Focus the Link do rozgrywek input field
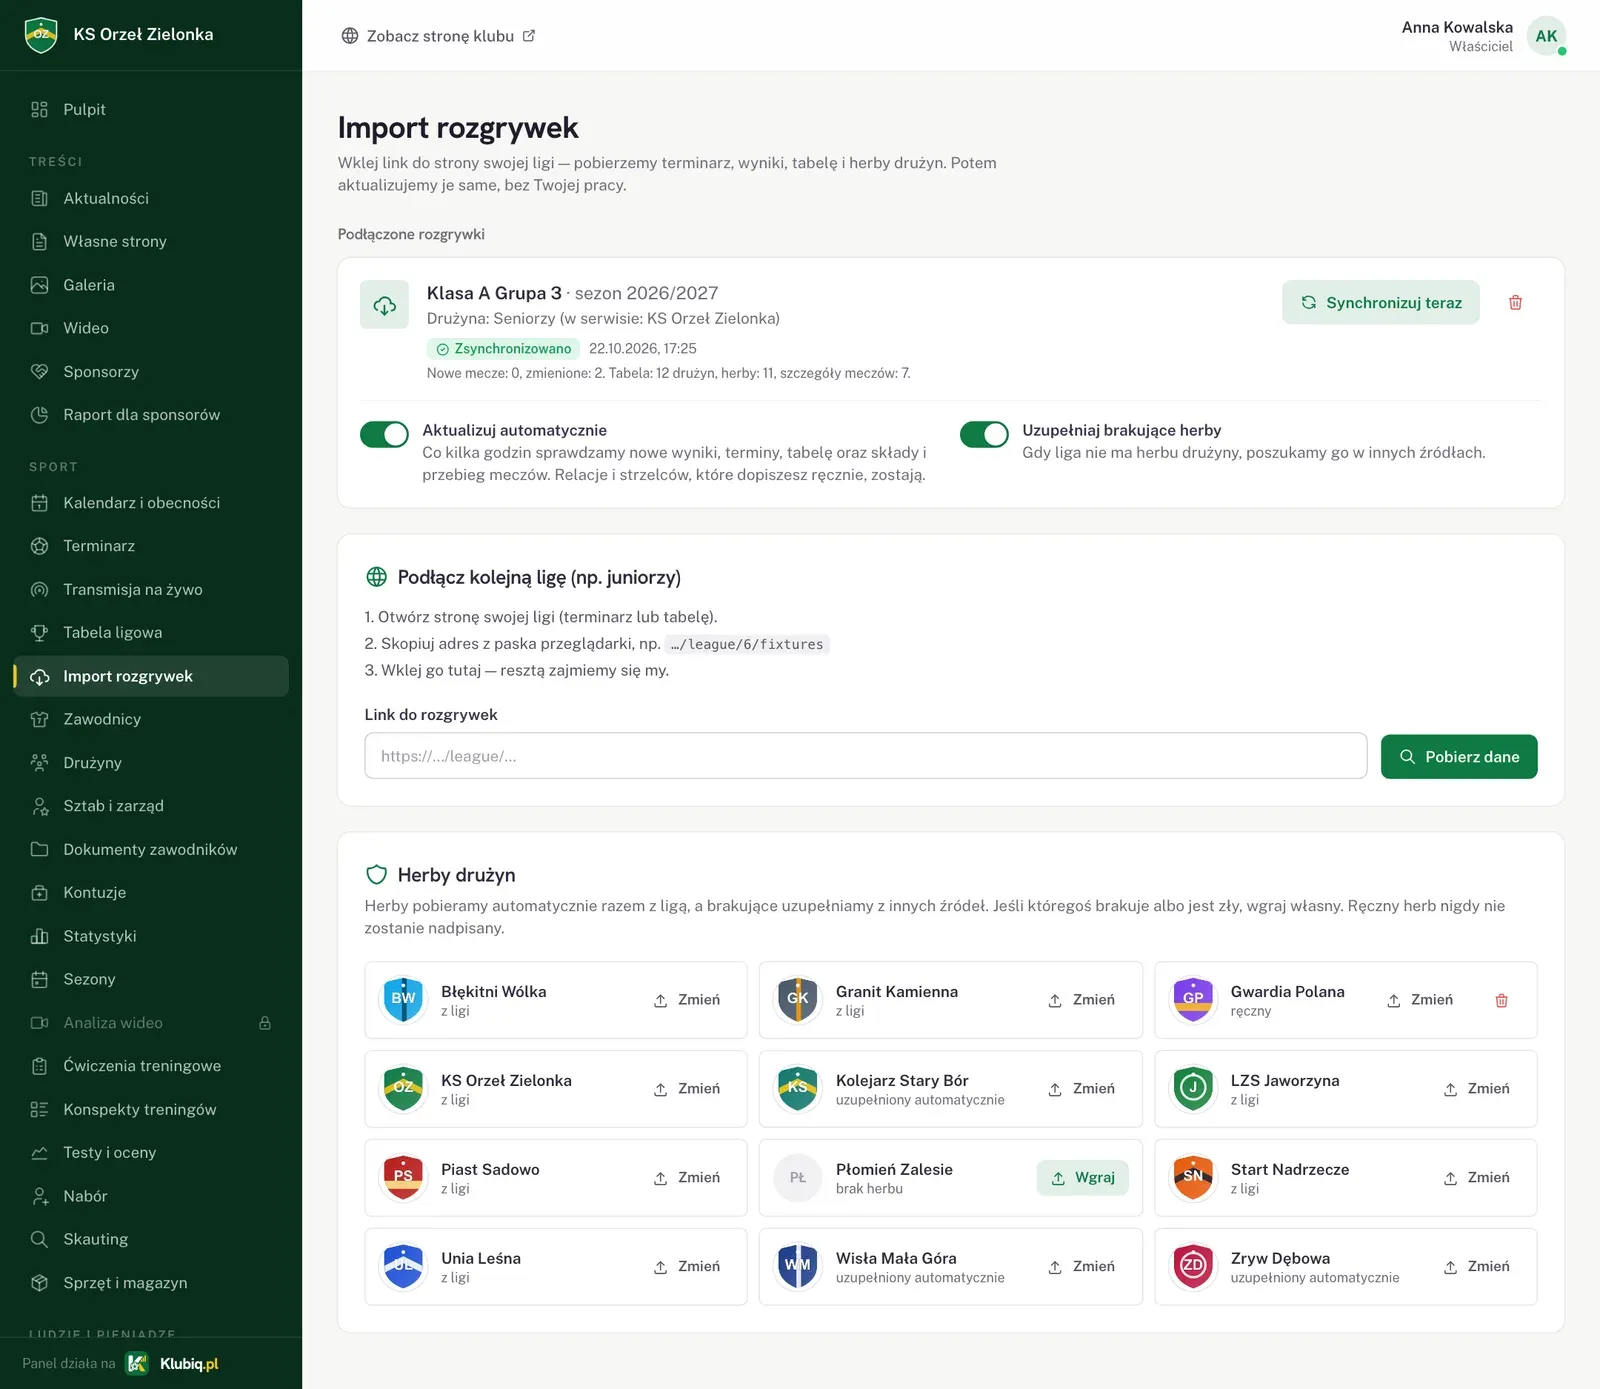 point(865,756)
